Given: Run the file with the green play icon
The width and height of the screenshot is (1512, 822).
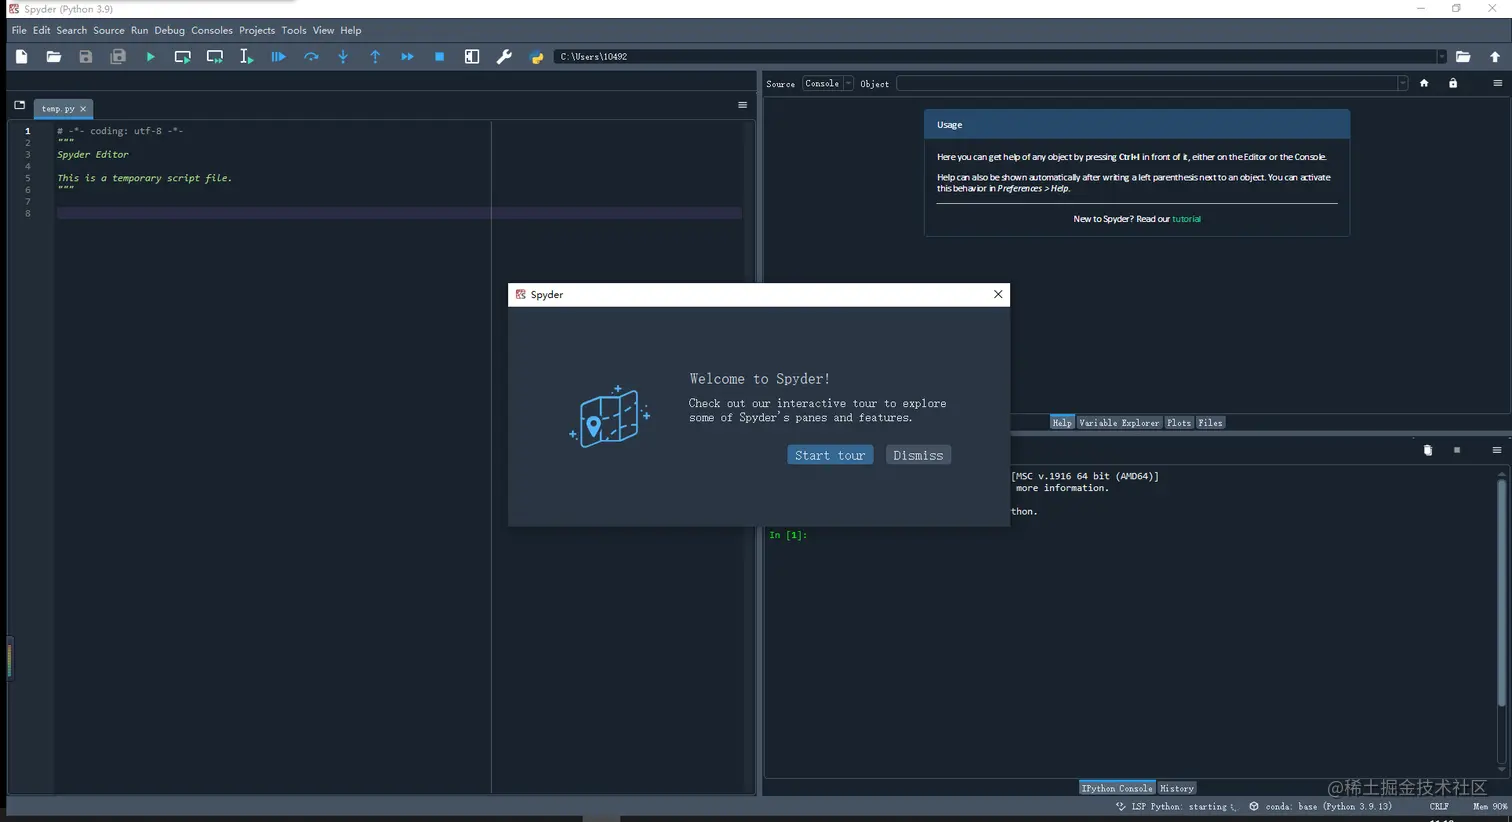Looking at the screenshot, I should click(x=151, y=57).
